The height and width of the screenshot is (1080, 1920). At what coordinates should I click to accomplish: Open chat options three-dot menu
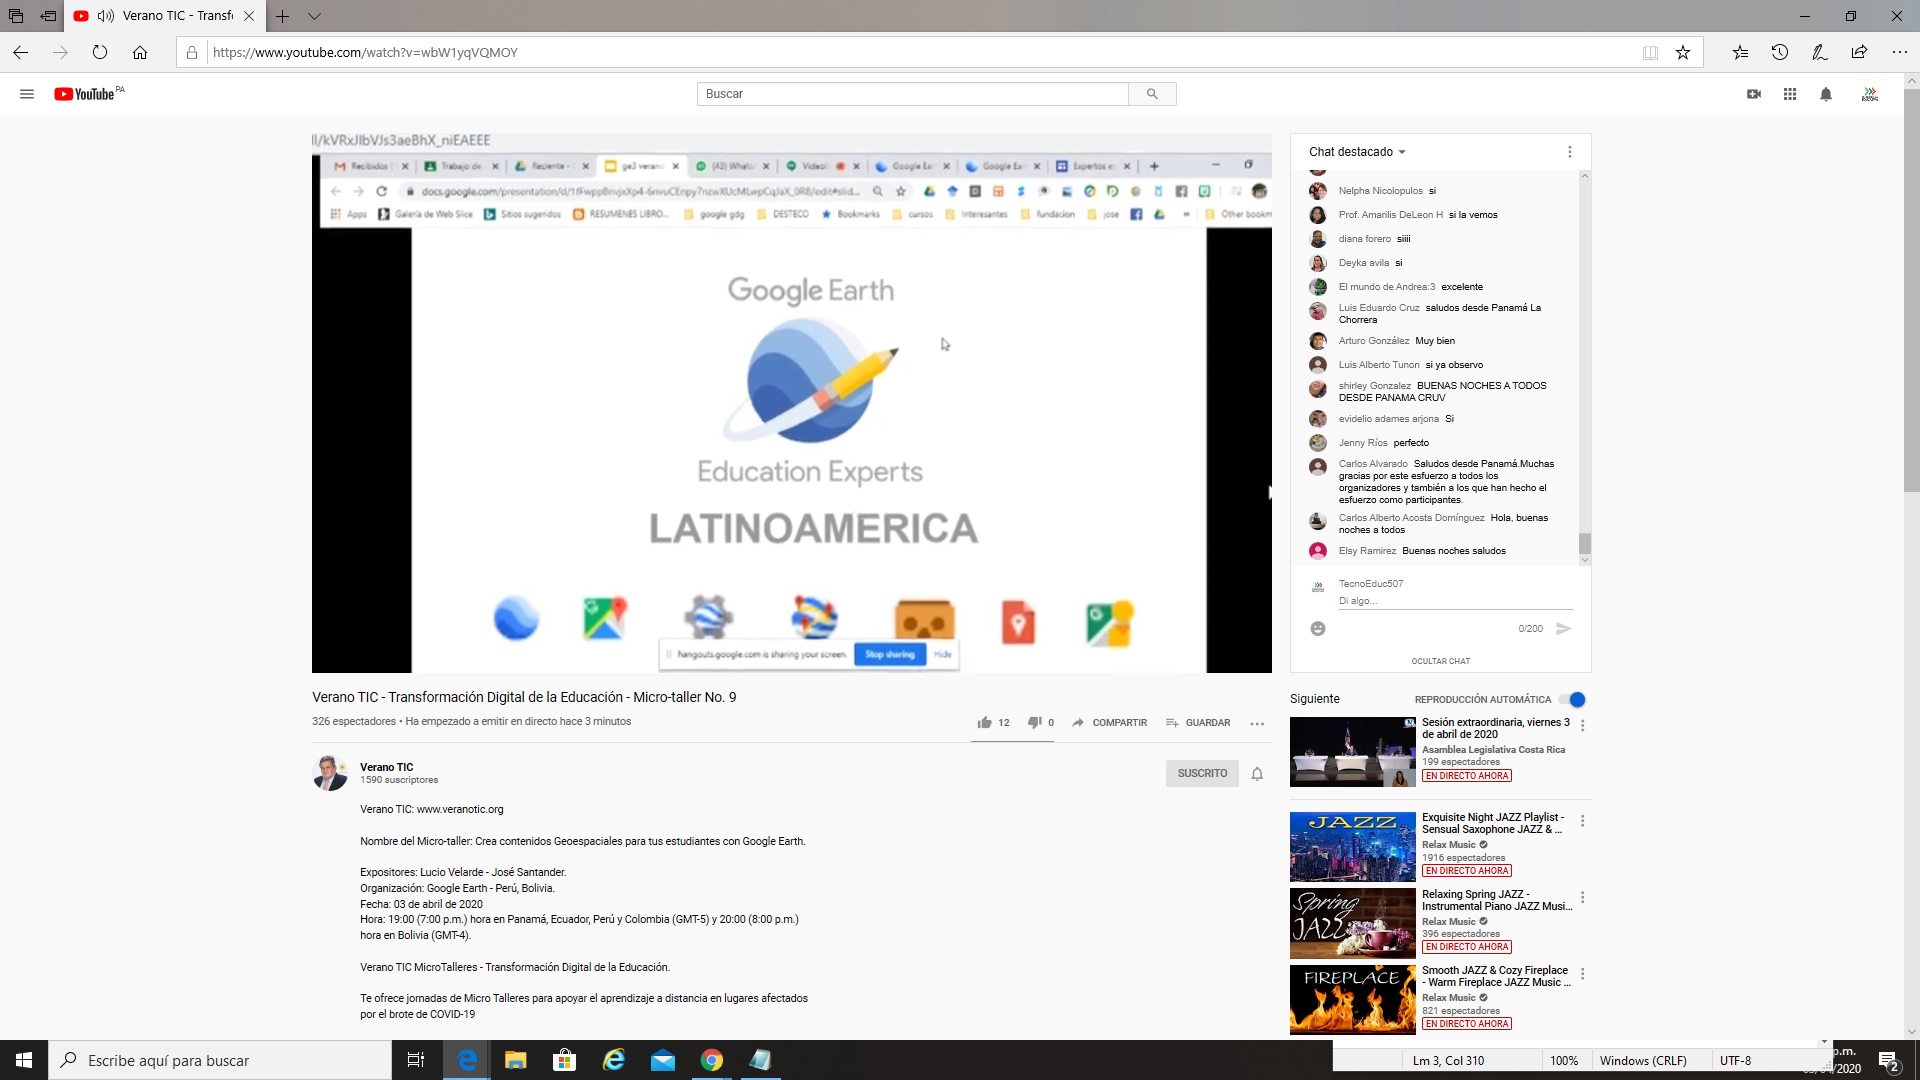pos(1570,152)
